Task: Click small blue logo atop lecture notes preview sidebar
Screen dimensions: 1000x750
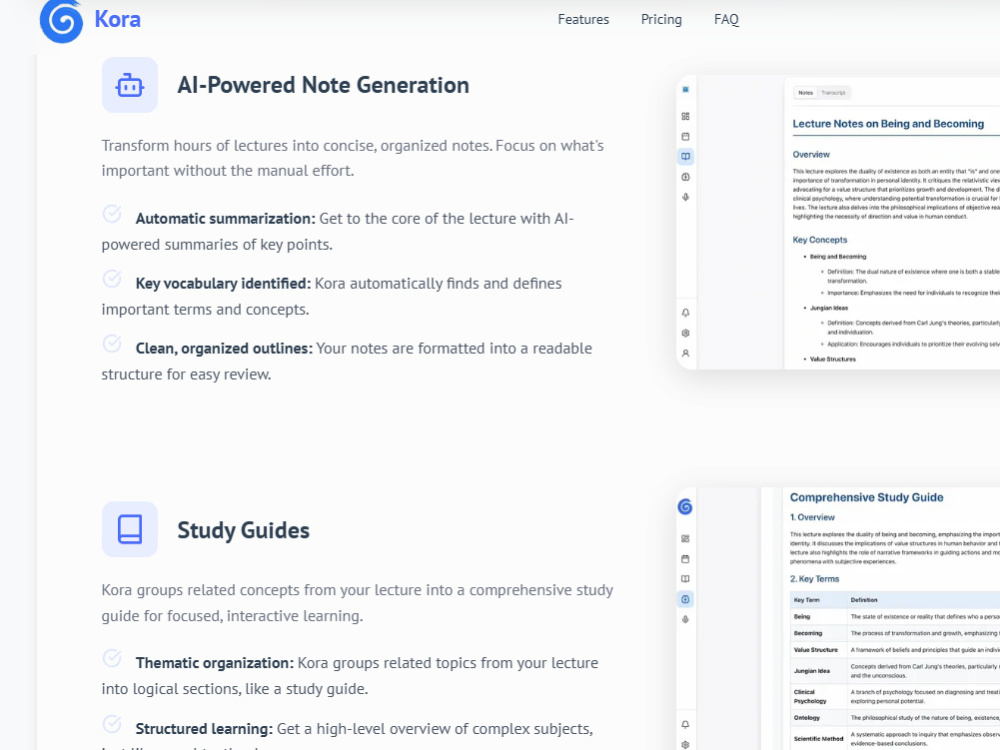Action: 686,90
